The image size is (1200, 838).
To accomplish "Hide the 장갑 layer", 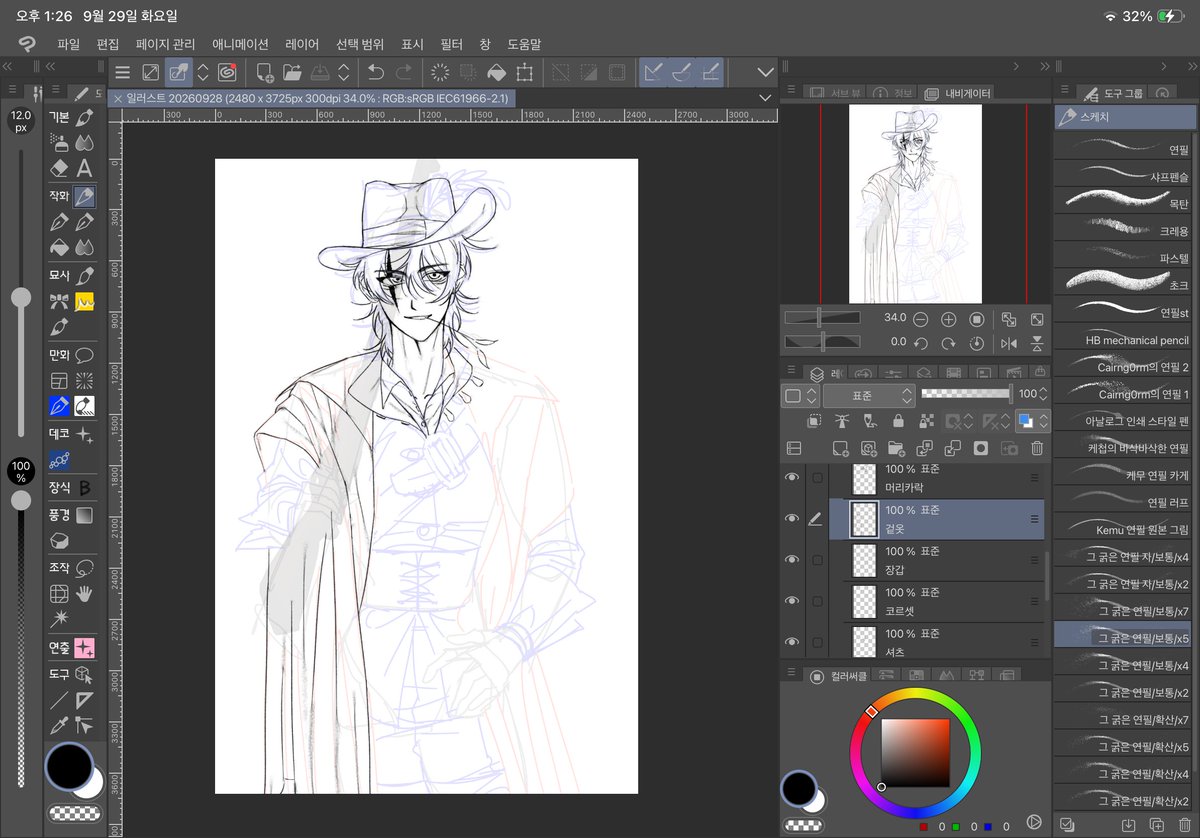I will 792,560.
